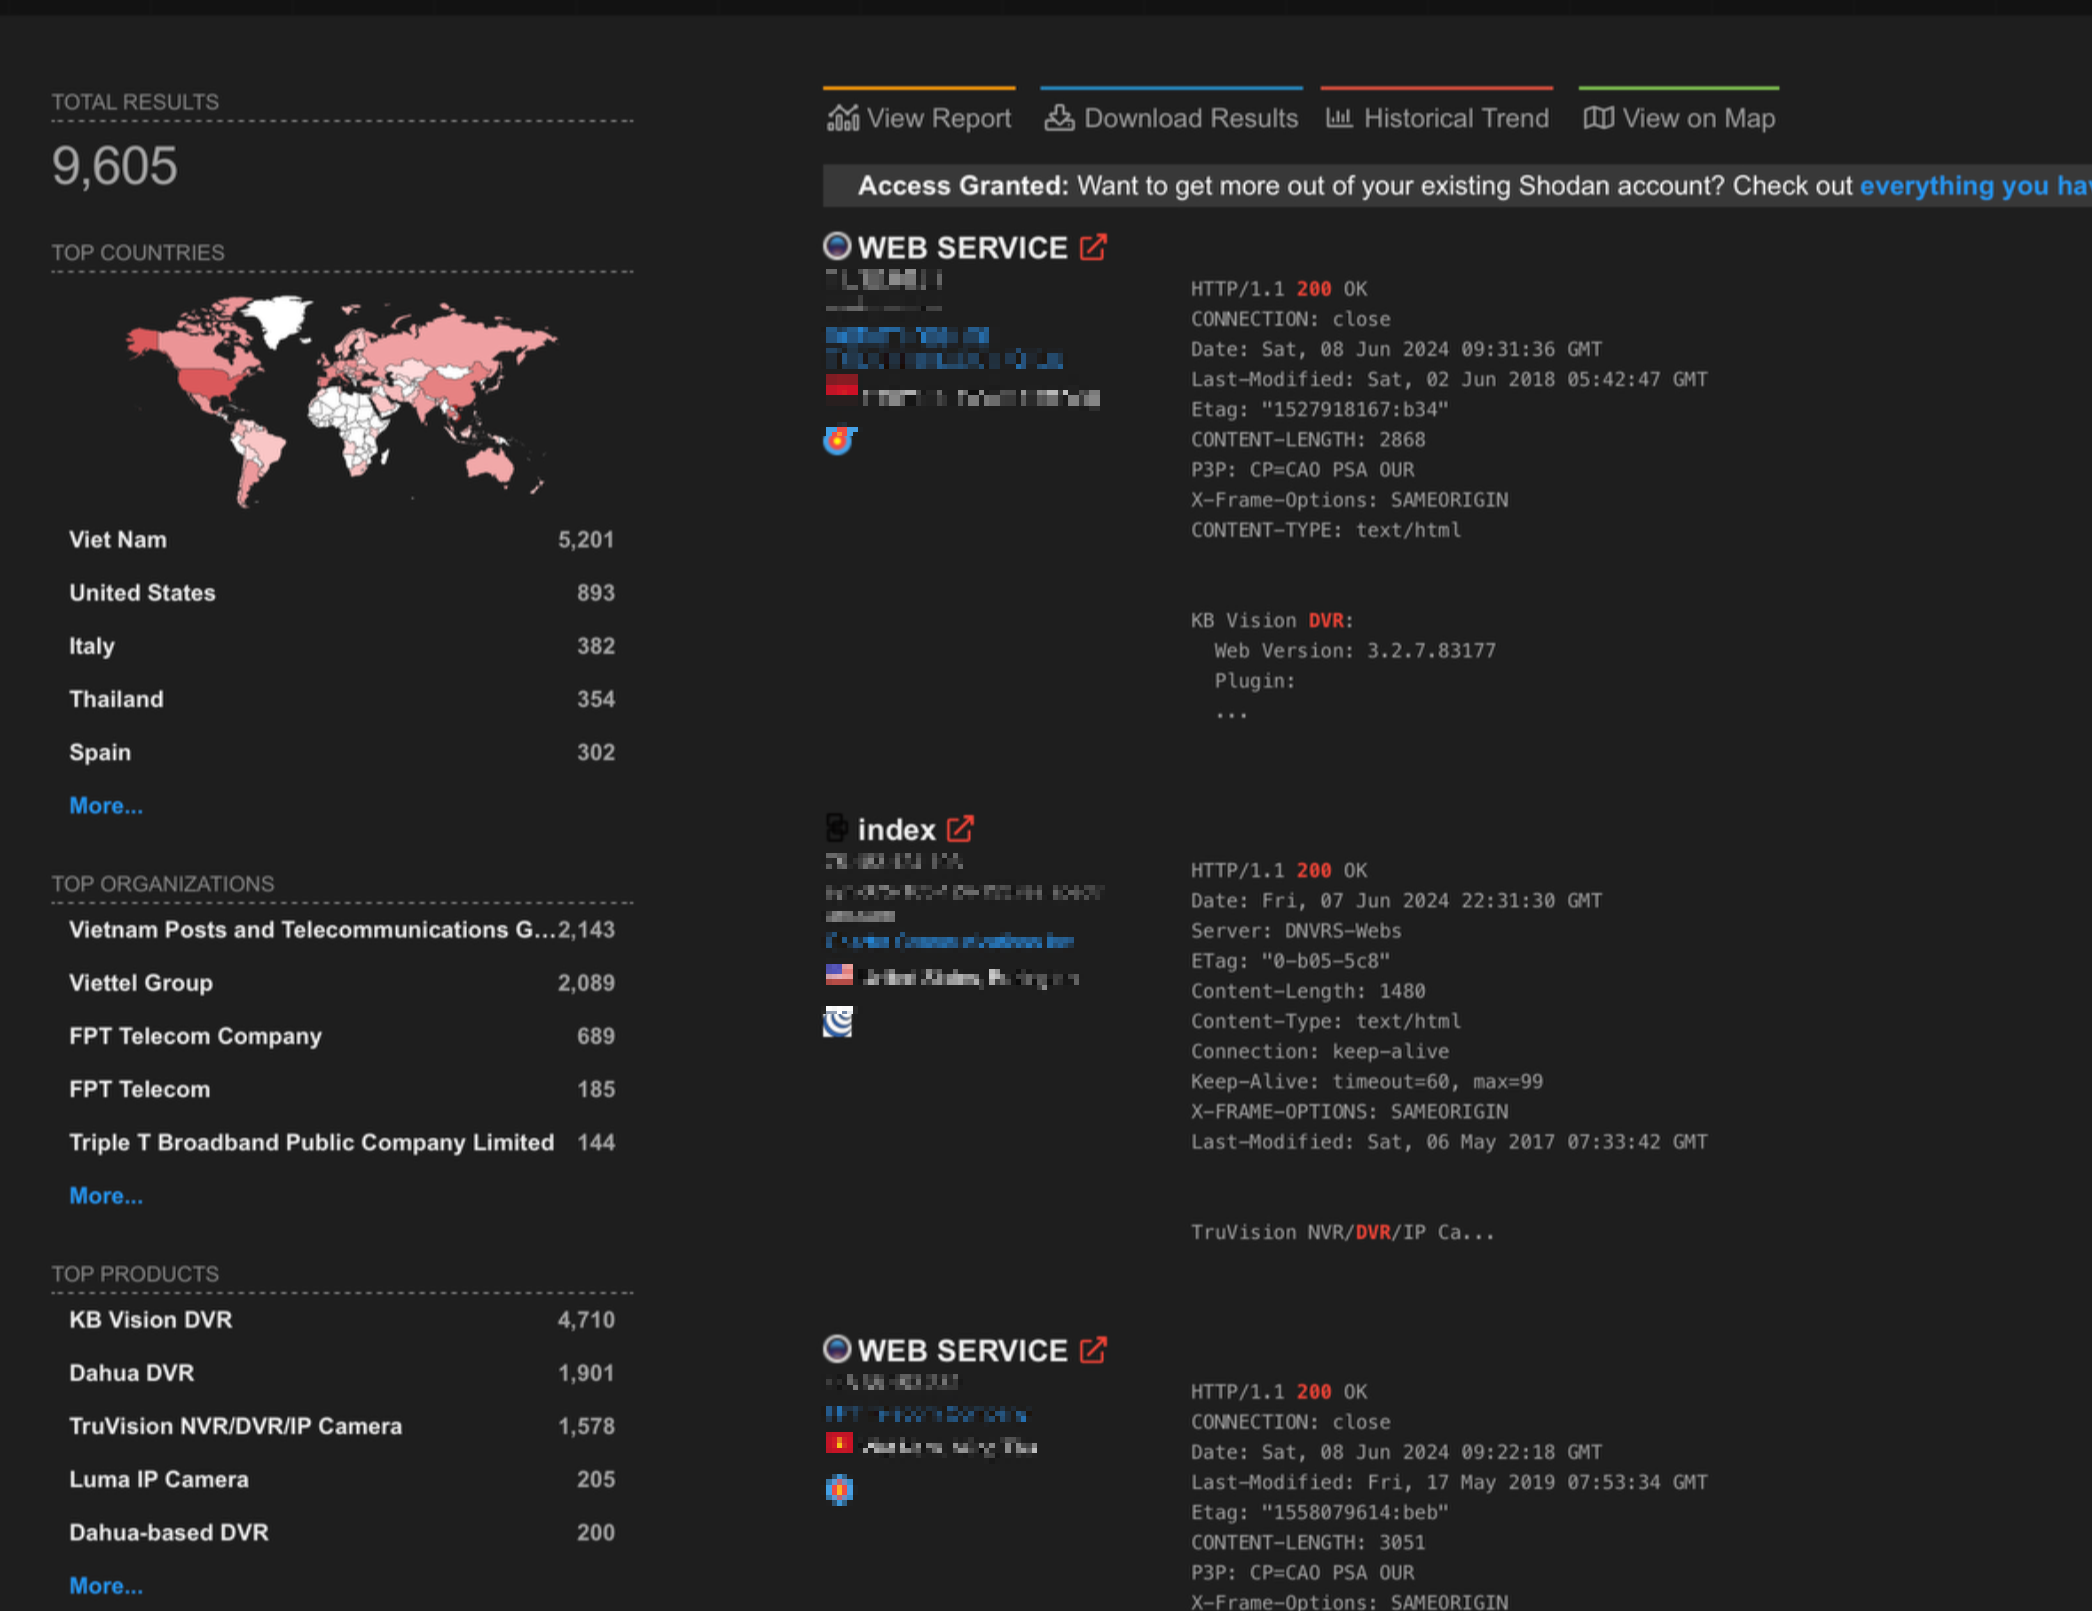The width and height of the screenshot is (2092, 1611).
Task: Click the Historical Trend bar chart icon
Action: click(x=1339, y=119)
